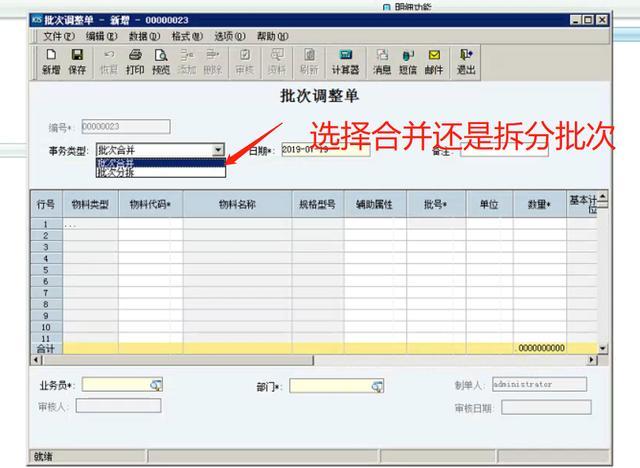Click the 制单人 administrator field
The height and width of the screenshot is (468, 640).
tap(540, 384)
